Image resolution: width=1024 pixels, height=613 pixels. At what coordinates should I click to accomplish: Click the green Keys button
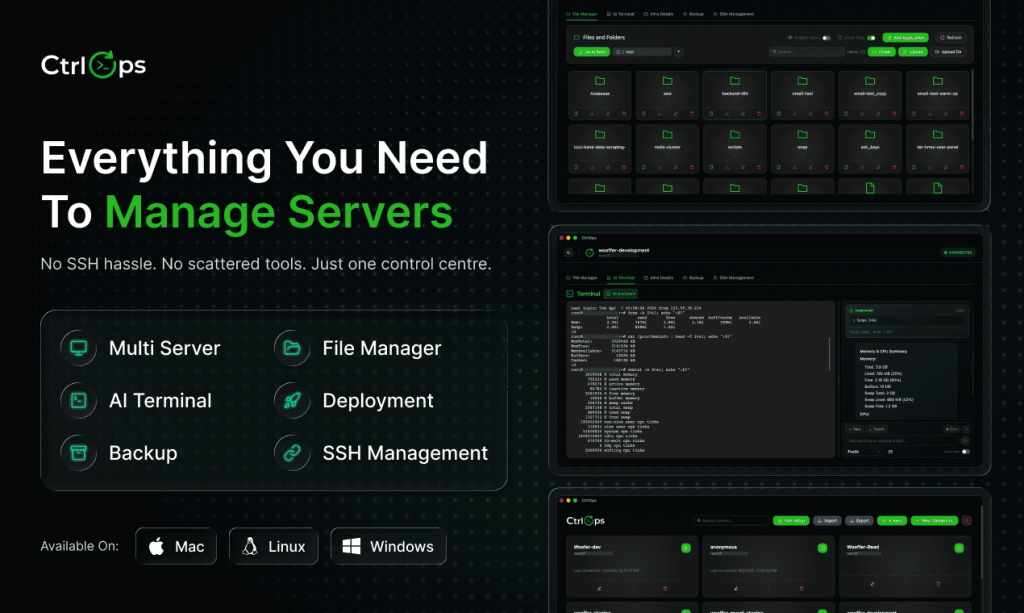(892, 520)
